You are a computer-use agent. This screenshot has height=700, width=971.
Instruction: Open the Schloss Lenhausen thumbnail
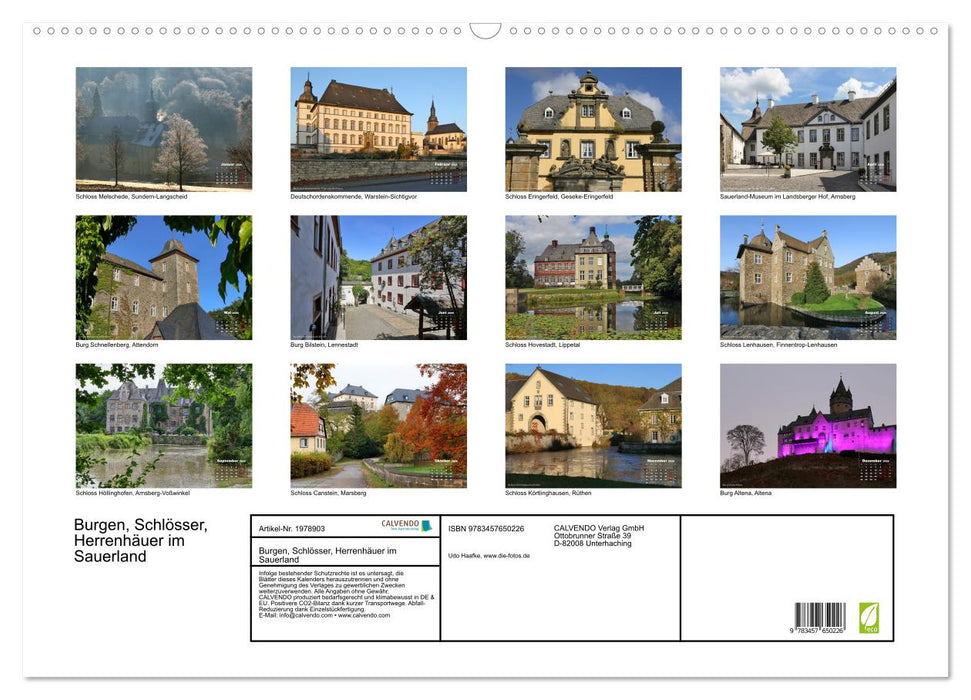click(x=808, y=277)
